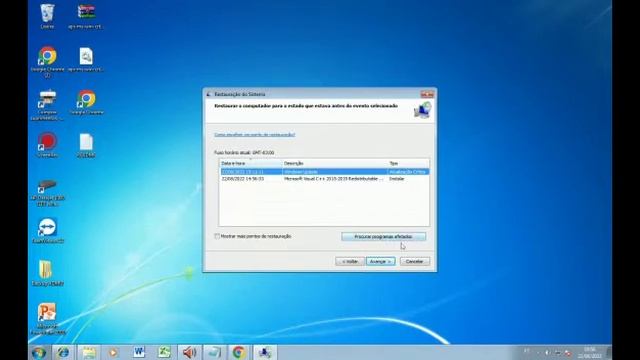Enable 'Mostrar mais pontos de restauração' checkbox
Image resolution: width=640 pixels, height=360 pixels.
(217, 236)
